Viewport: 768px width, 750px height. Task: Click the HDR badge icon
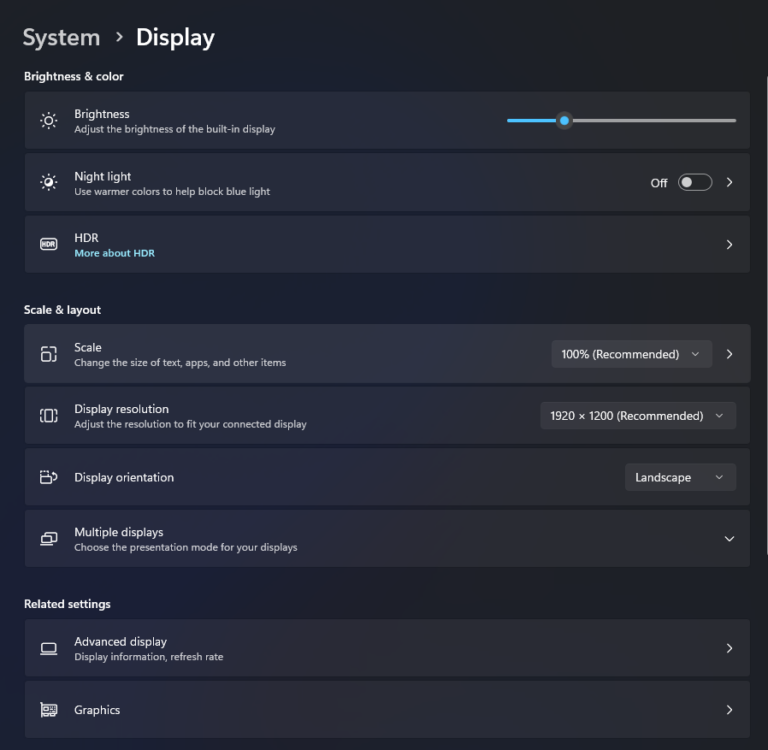pos(48,244)
